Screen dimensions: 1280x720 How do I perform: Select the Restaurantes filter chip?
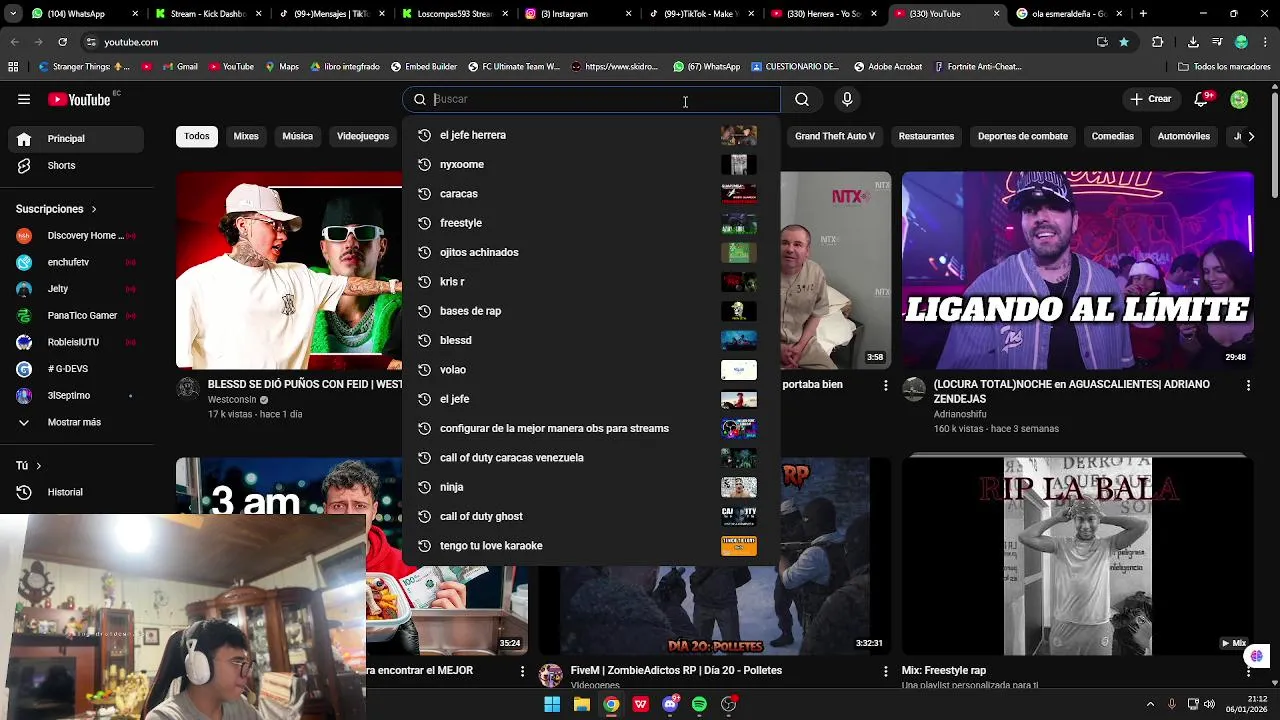(926, 136)
